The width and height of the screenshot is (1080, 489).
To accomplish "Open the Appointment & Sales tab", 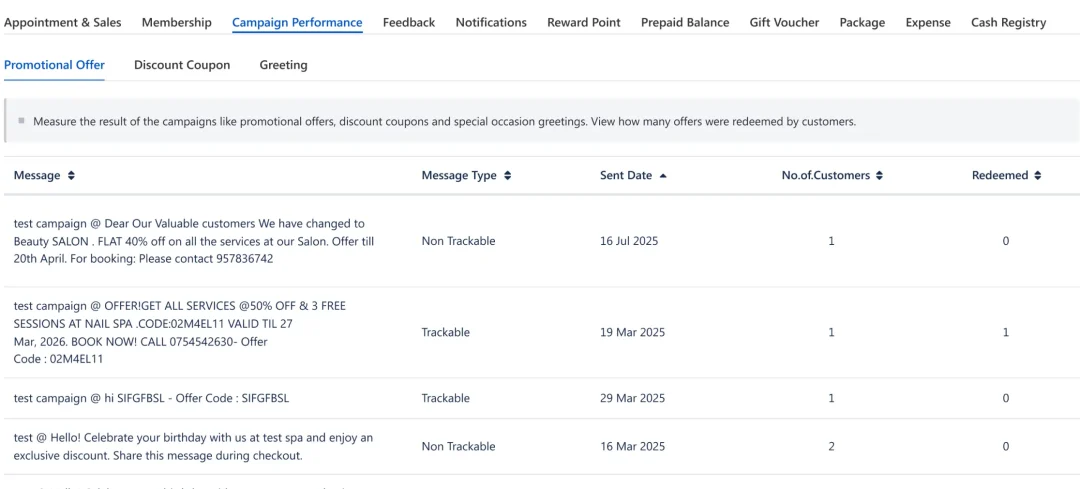I will (63, 22).
